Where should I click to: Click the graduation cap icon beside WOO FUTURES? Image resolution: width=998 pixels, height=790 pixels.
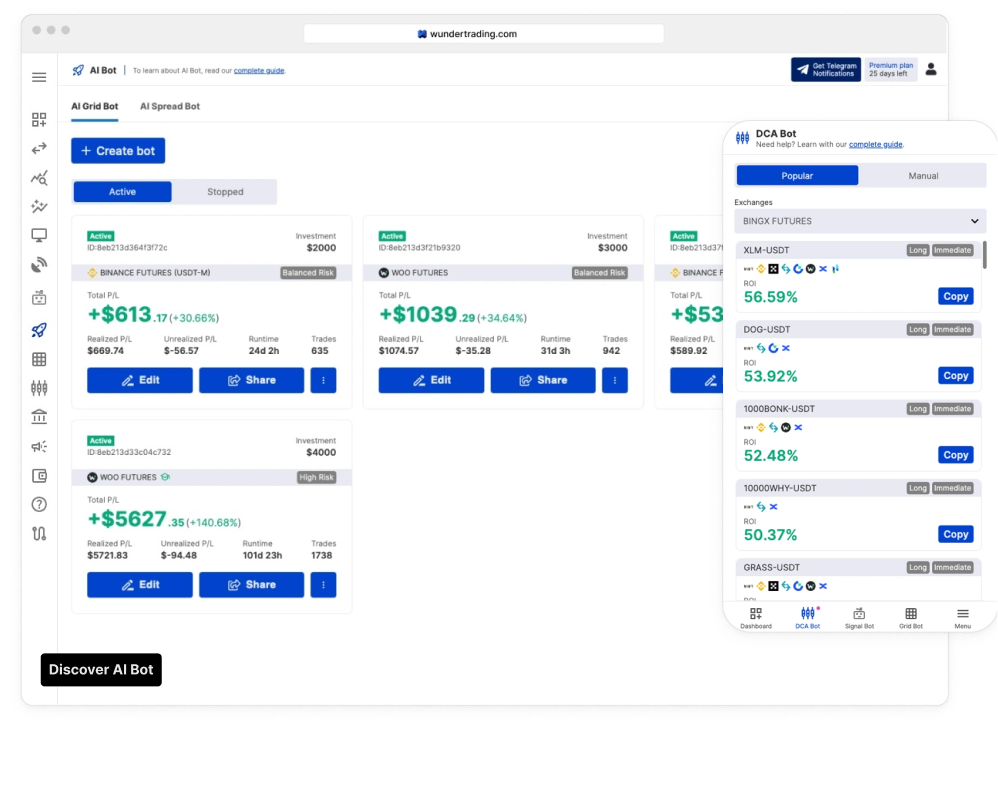(x=165, y=477)
